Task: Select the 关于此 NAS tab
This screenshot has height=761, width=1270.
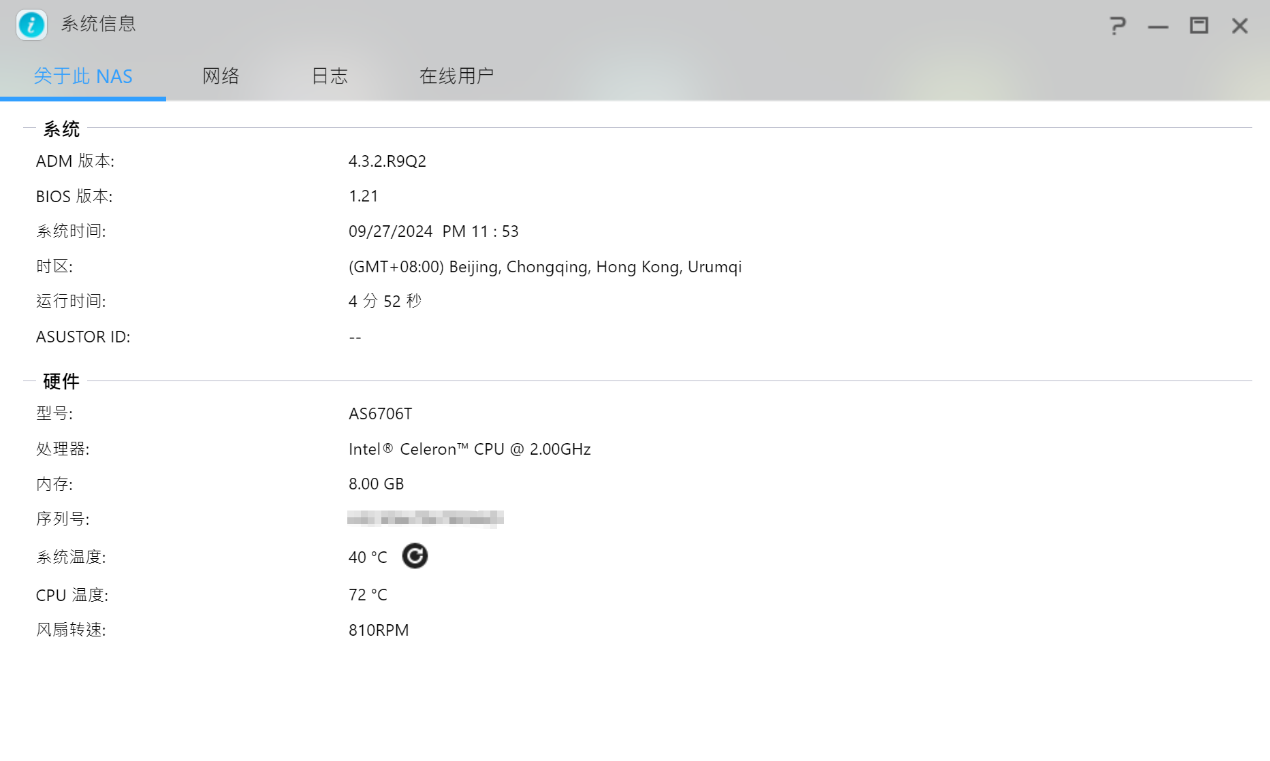Action: (83, 76)
